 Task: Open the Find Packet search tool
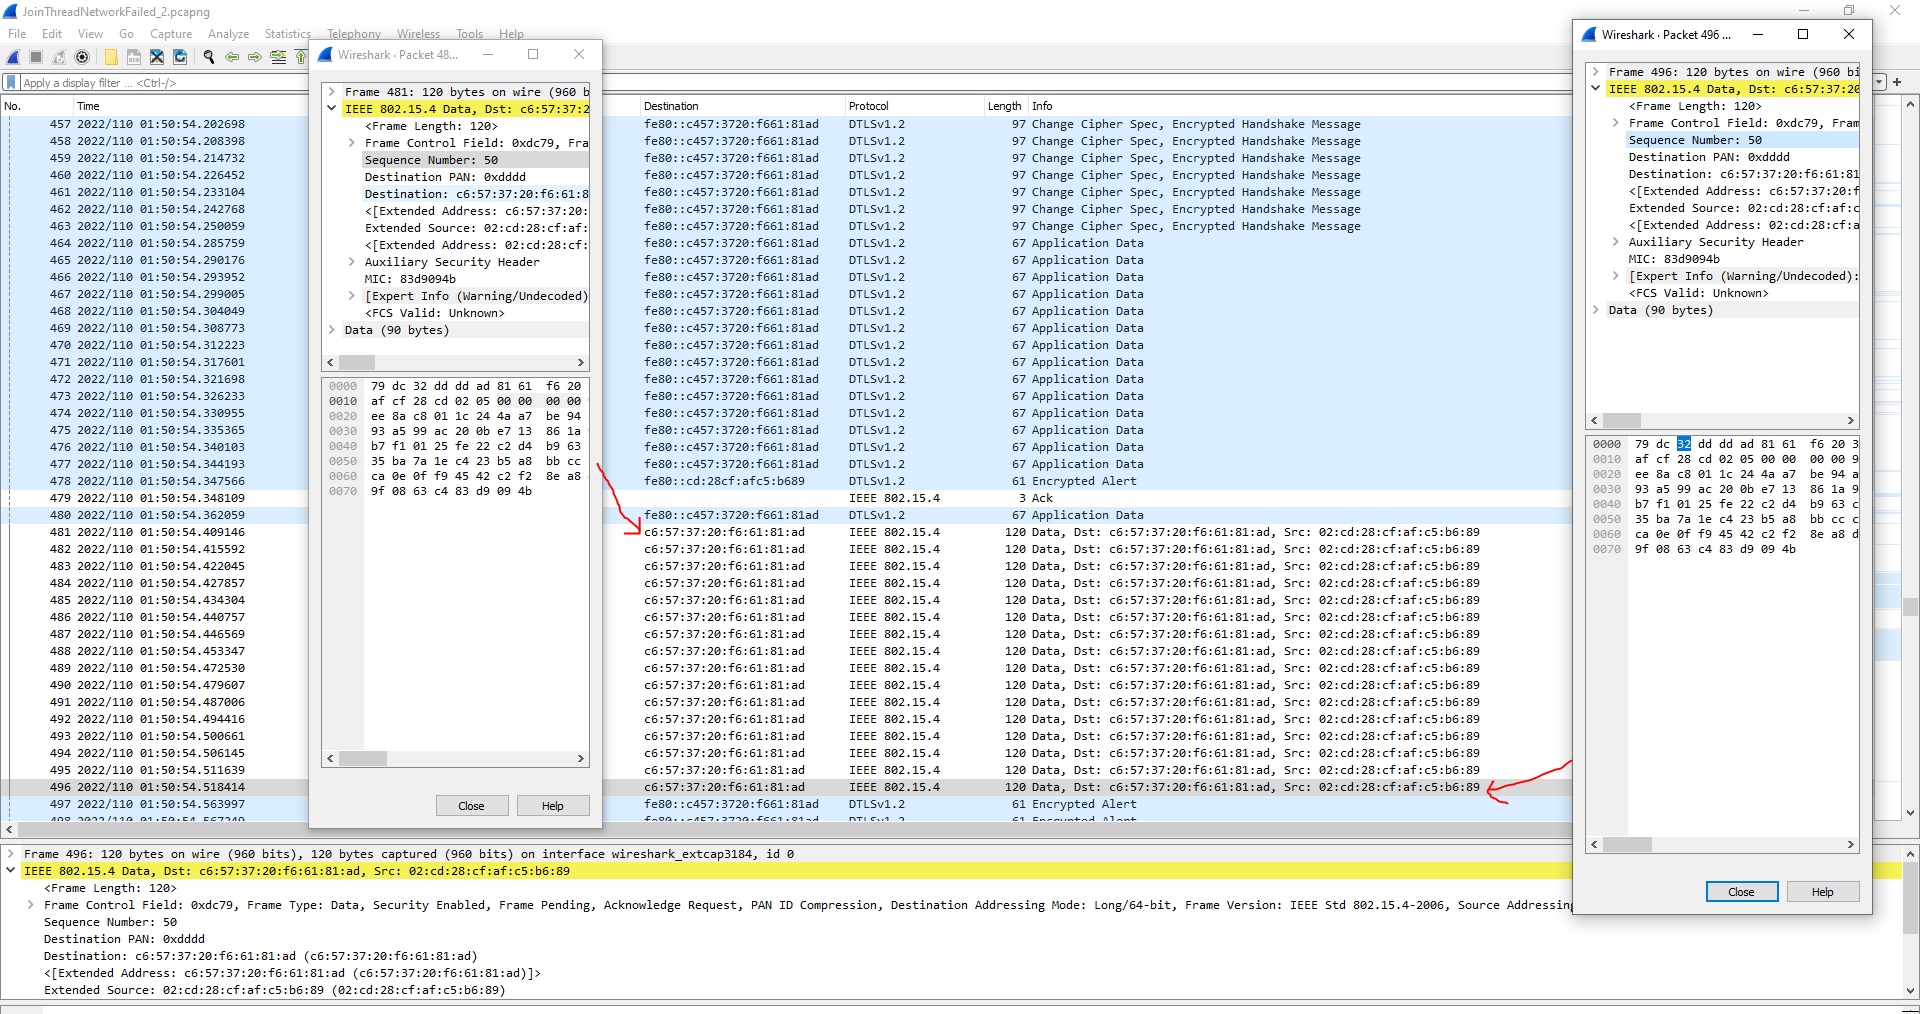point(209,57)
